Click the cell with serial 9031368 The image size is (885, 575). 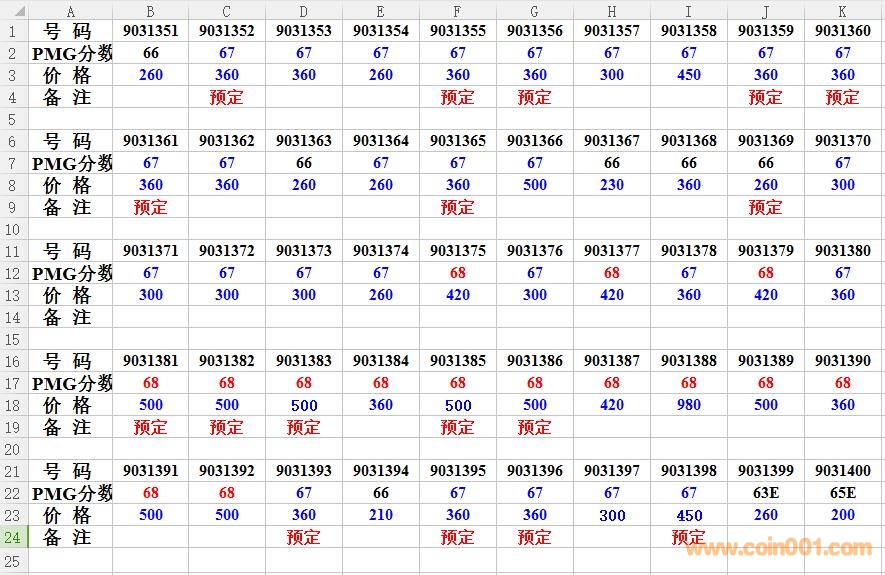(688, 141)
